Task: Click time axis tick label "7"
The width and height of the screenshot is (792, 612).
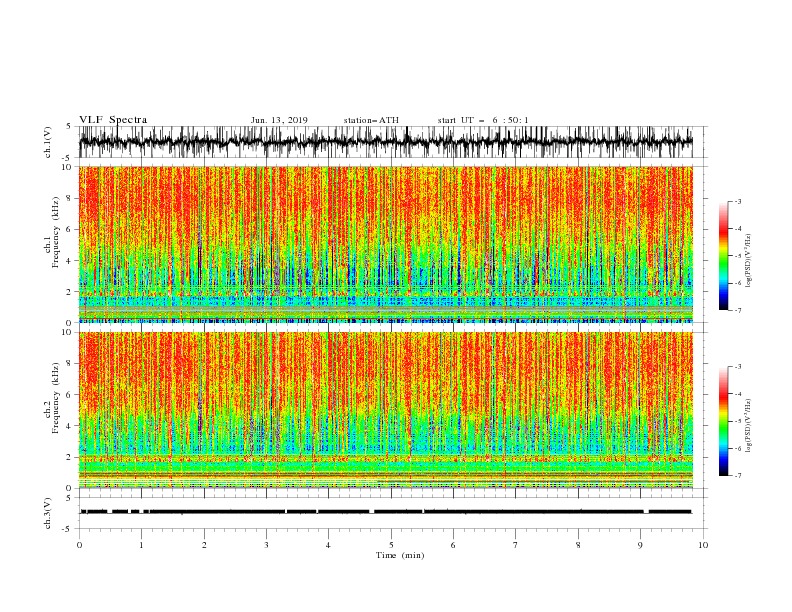Action: tap(516, 545)
